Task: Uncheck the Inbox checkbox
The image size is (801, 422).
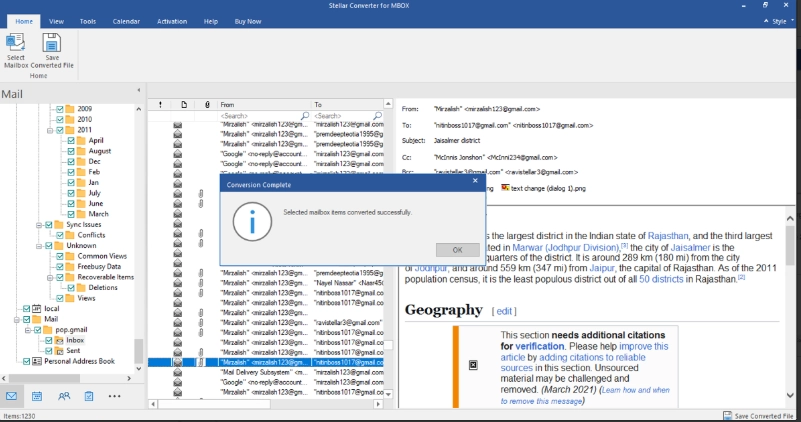Action: [49, 340]
